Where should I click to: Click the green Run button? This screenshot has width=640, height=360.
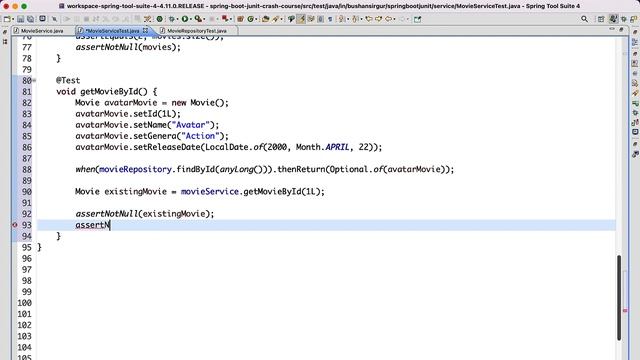click(185, 19)
